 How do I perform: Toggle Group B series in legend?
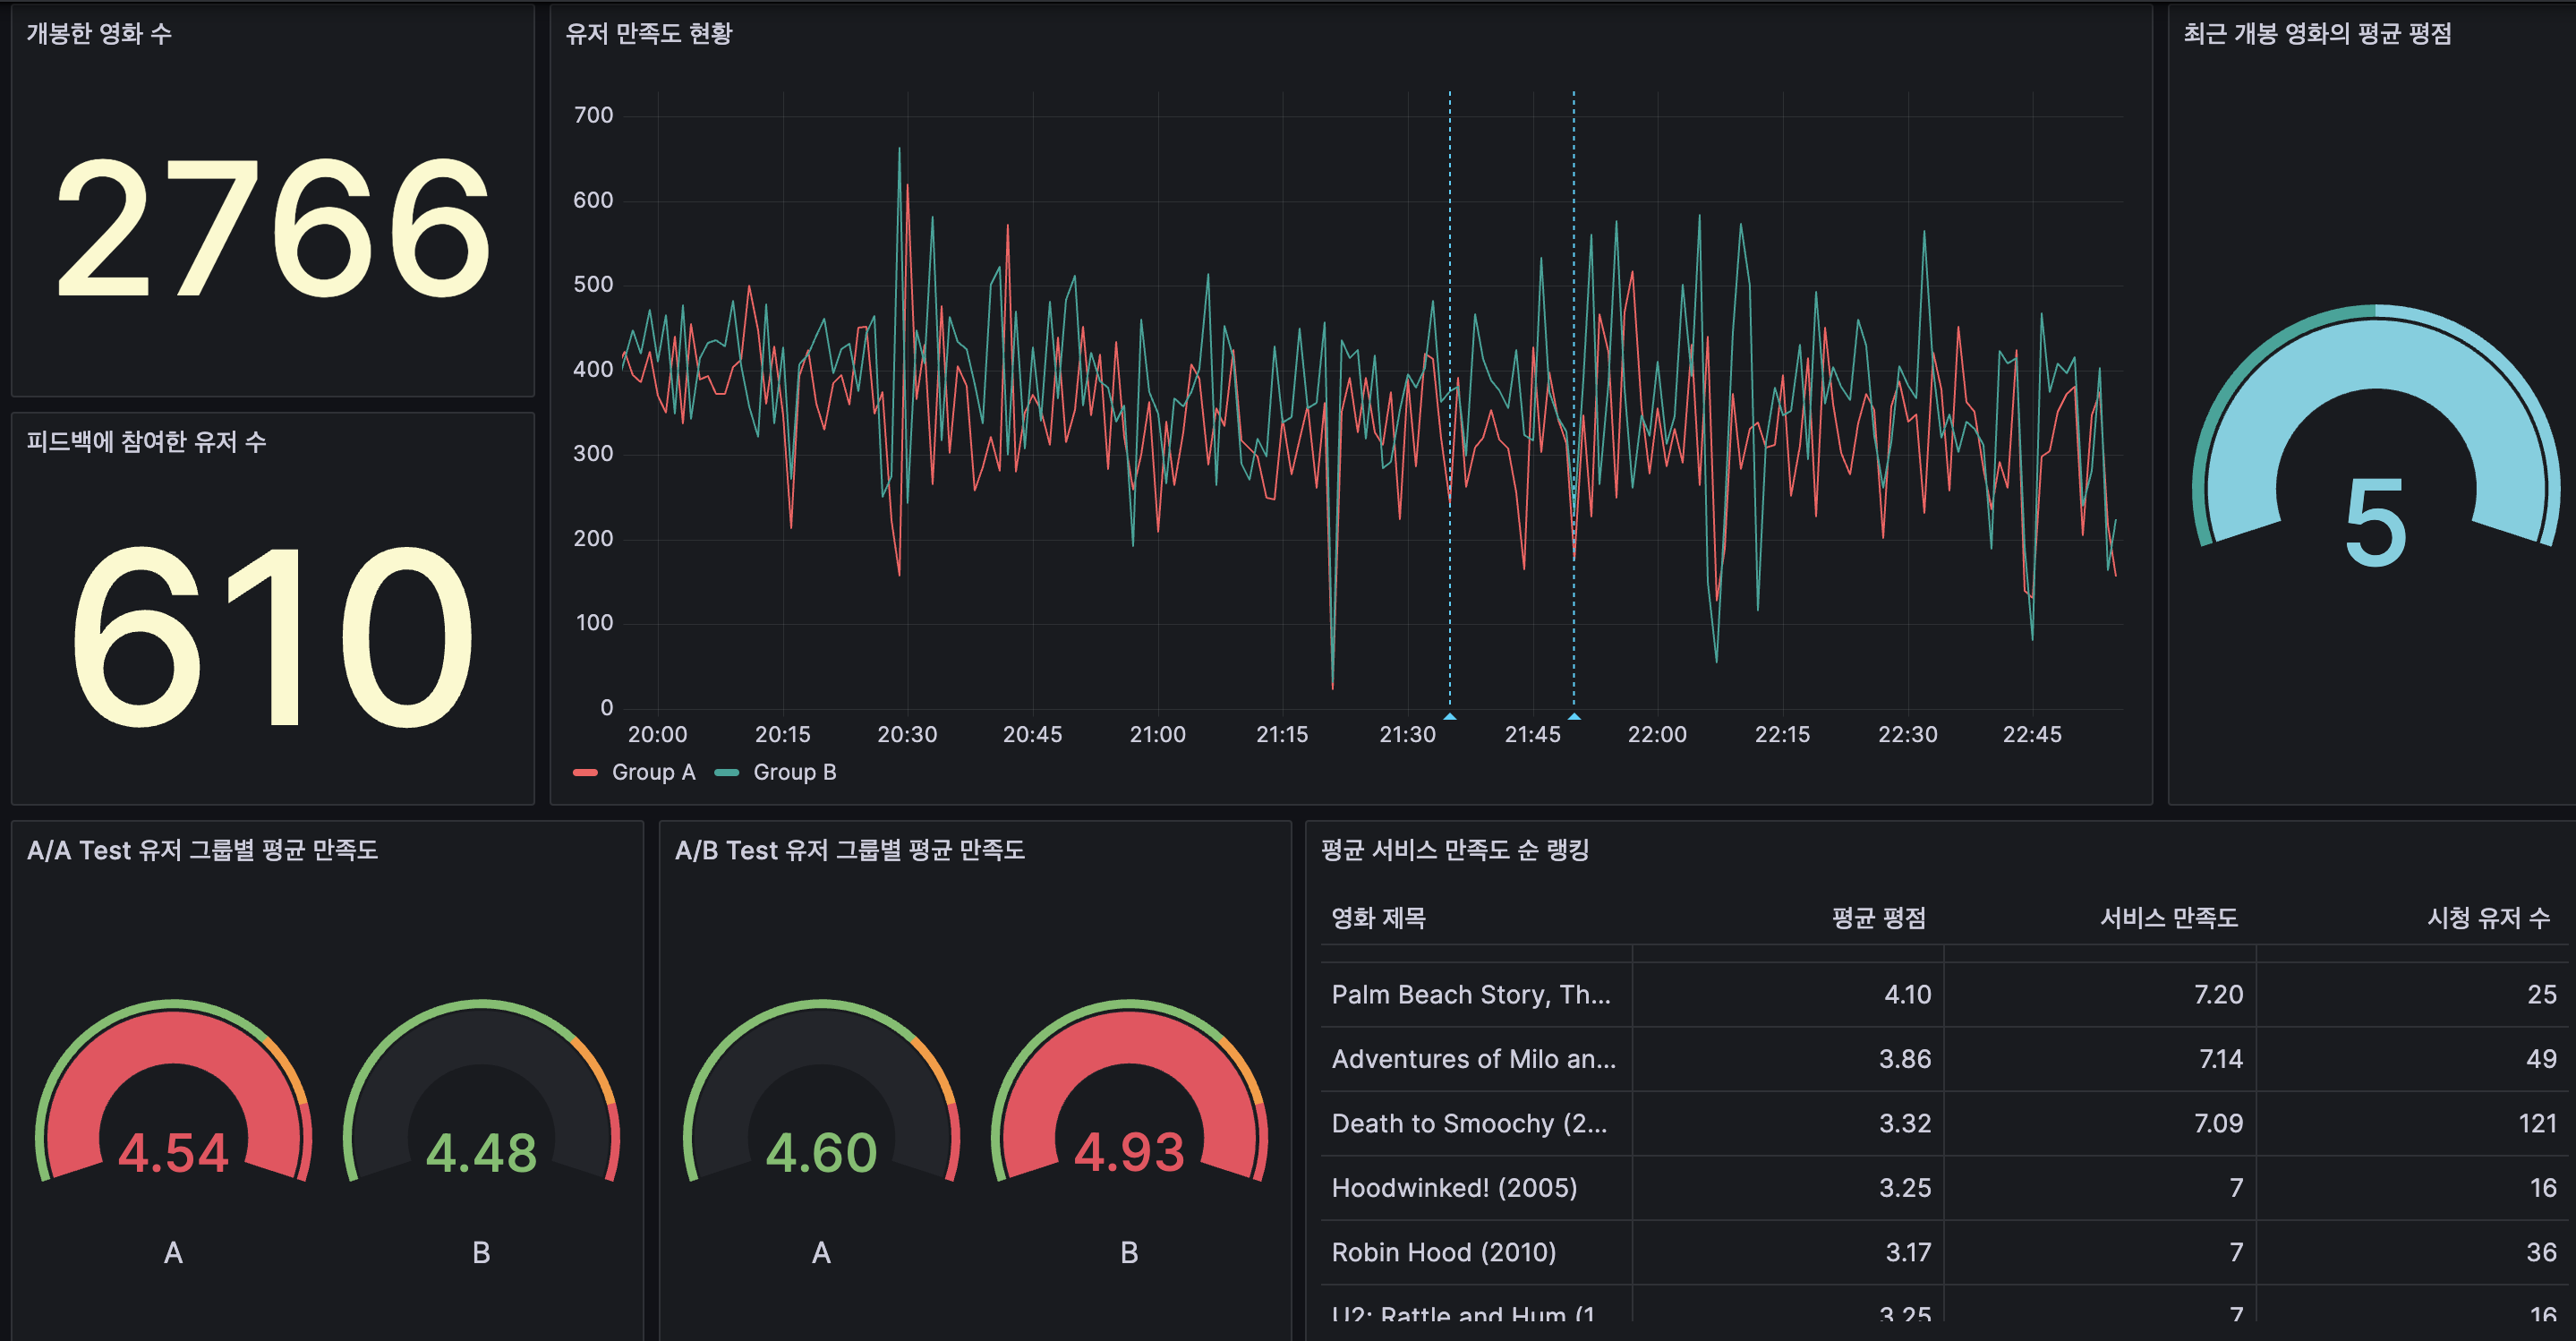tap(794, 772)
